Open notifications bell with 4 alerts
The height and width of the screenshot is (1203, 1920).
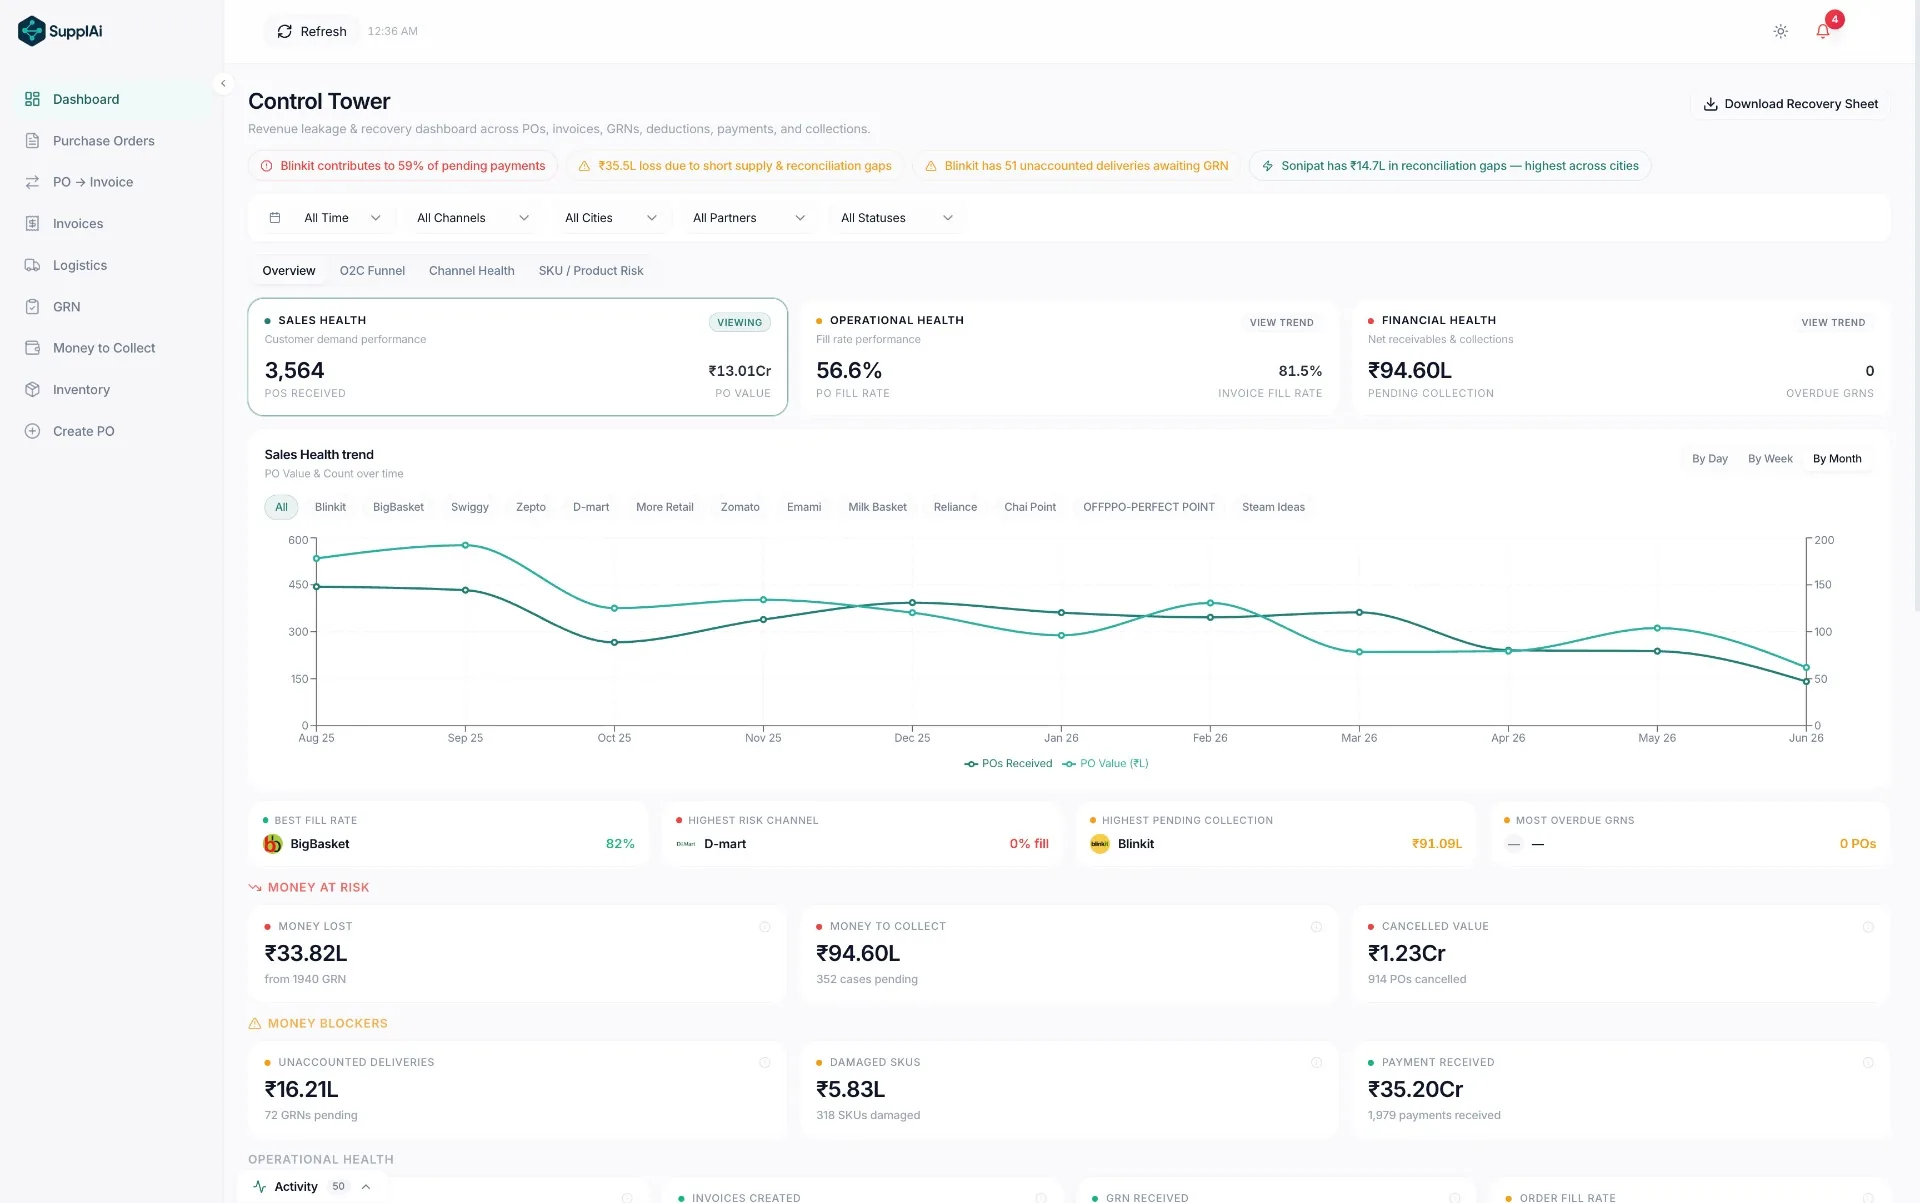coord(1823,31)
